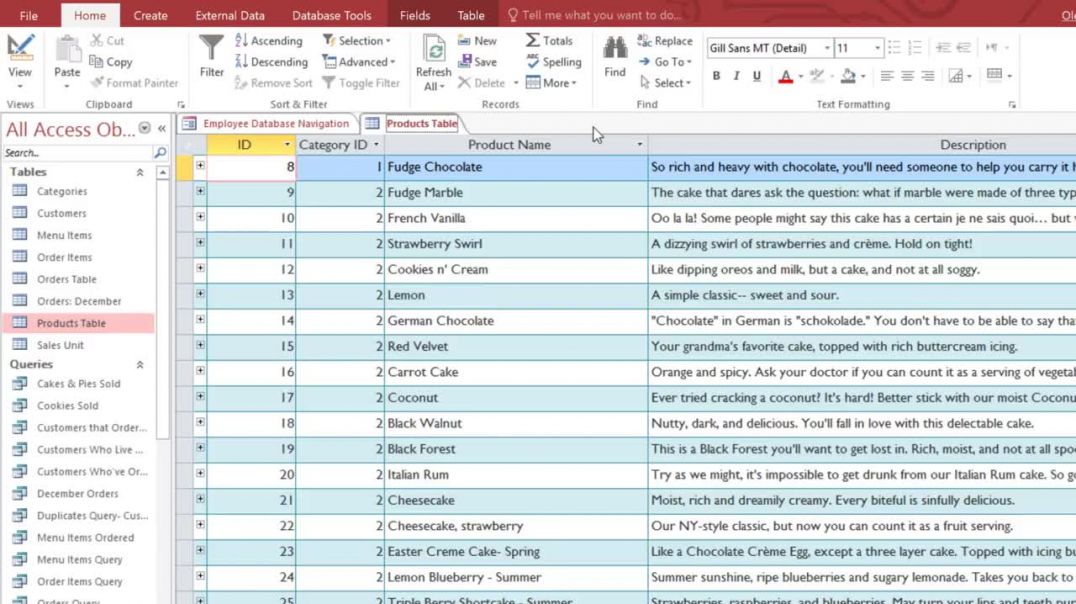Open the Sales Unit table

pos(60,345)
